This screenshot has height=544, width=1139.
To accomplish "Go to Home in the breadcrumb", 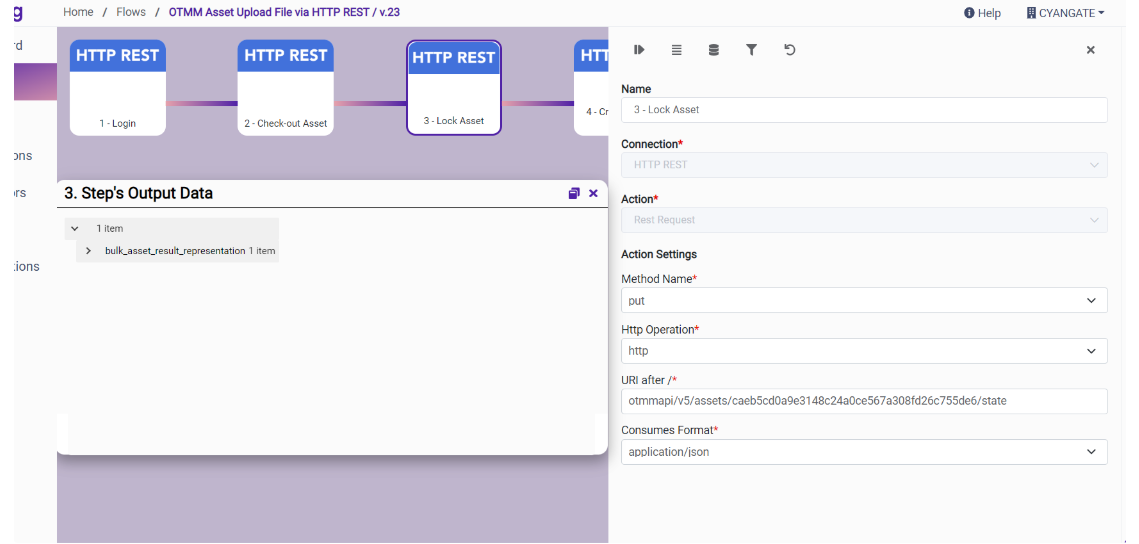I will 78,12.
